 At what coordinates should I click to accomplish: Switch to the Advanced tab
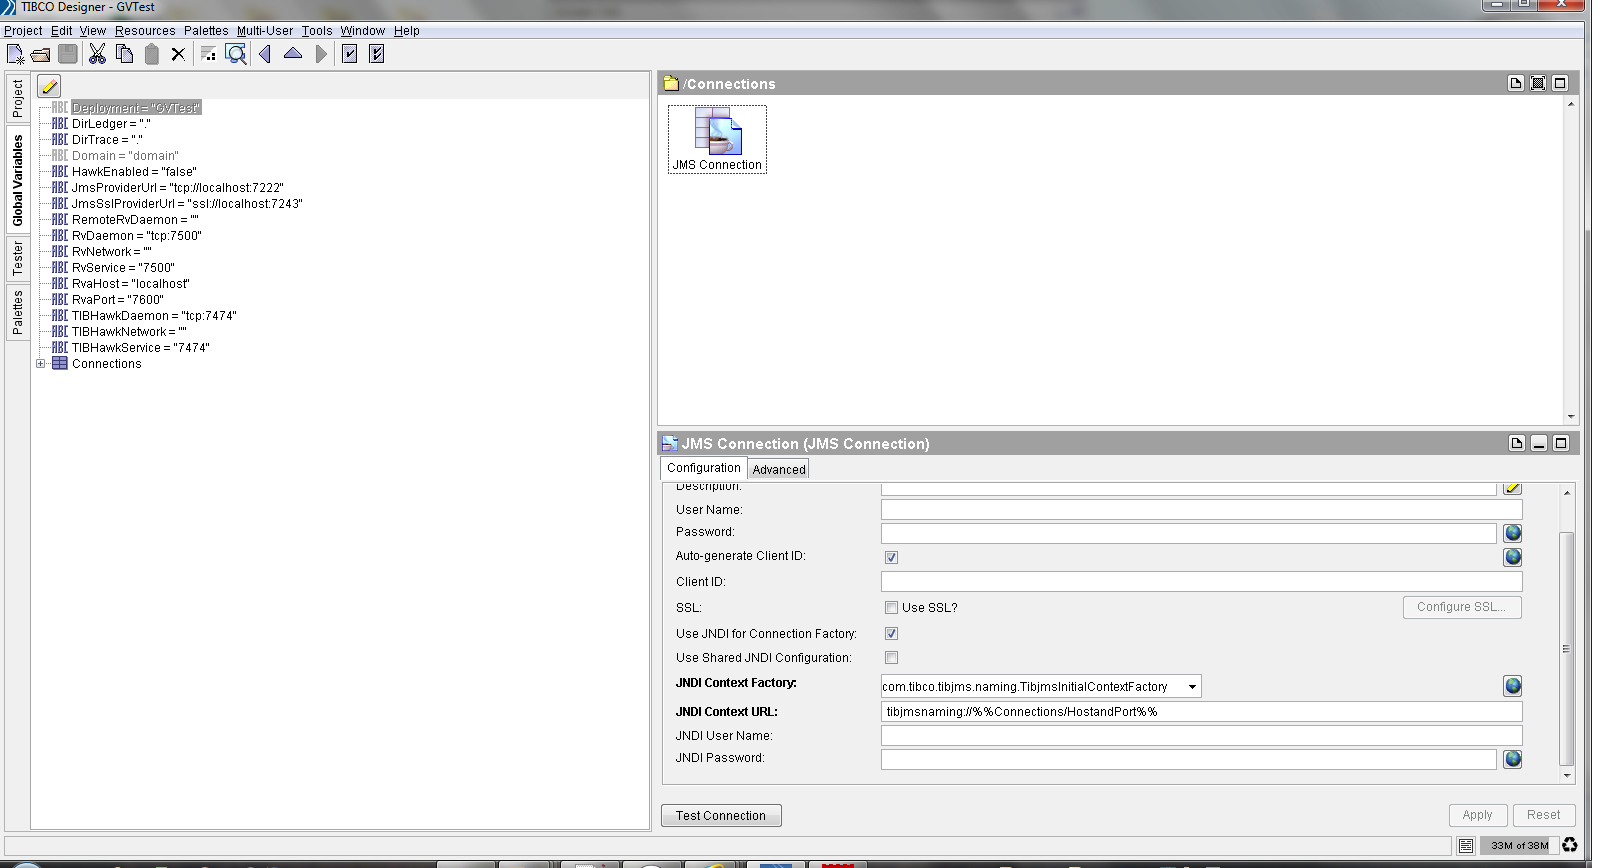pyautogui.click(x=778, y=469)
